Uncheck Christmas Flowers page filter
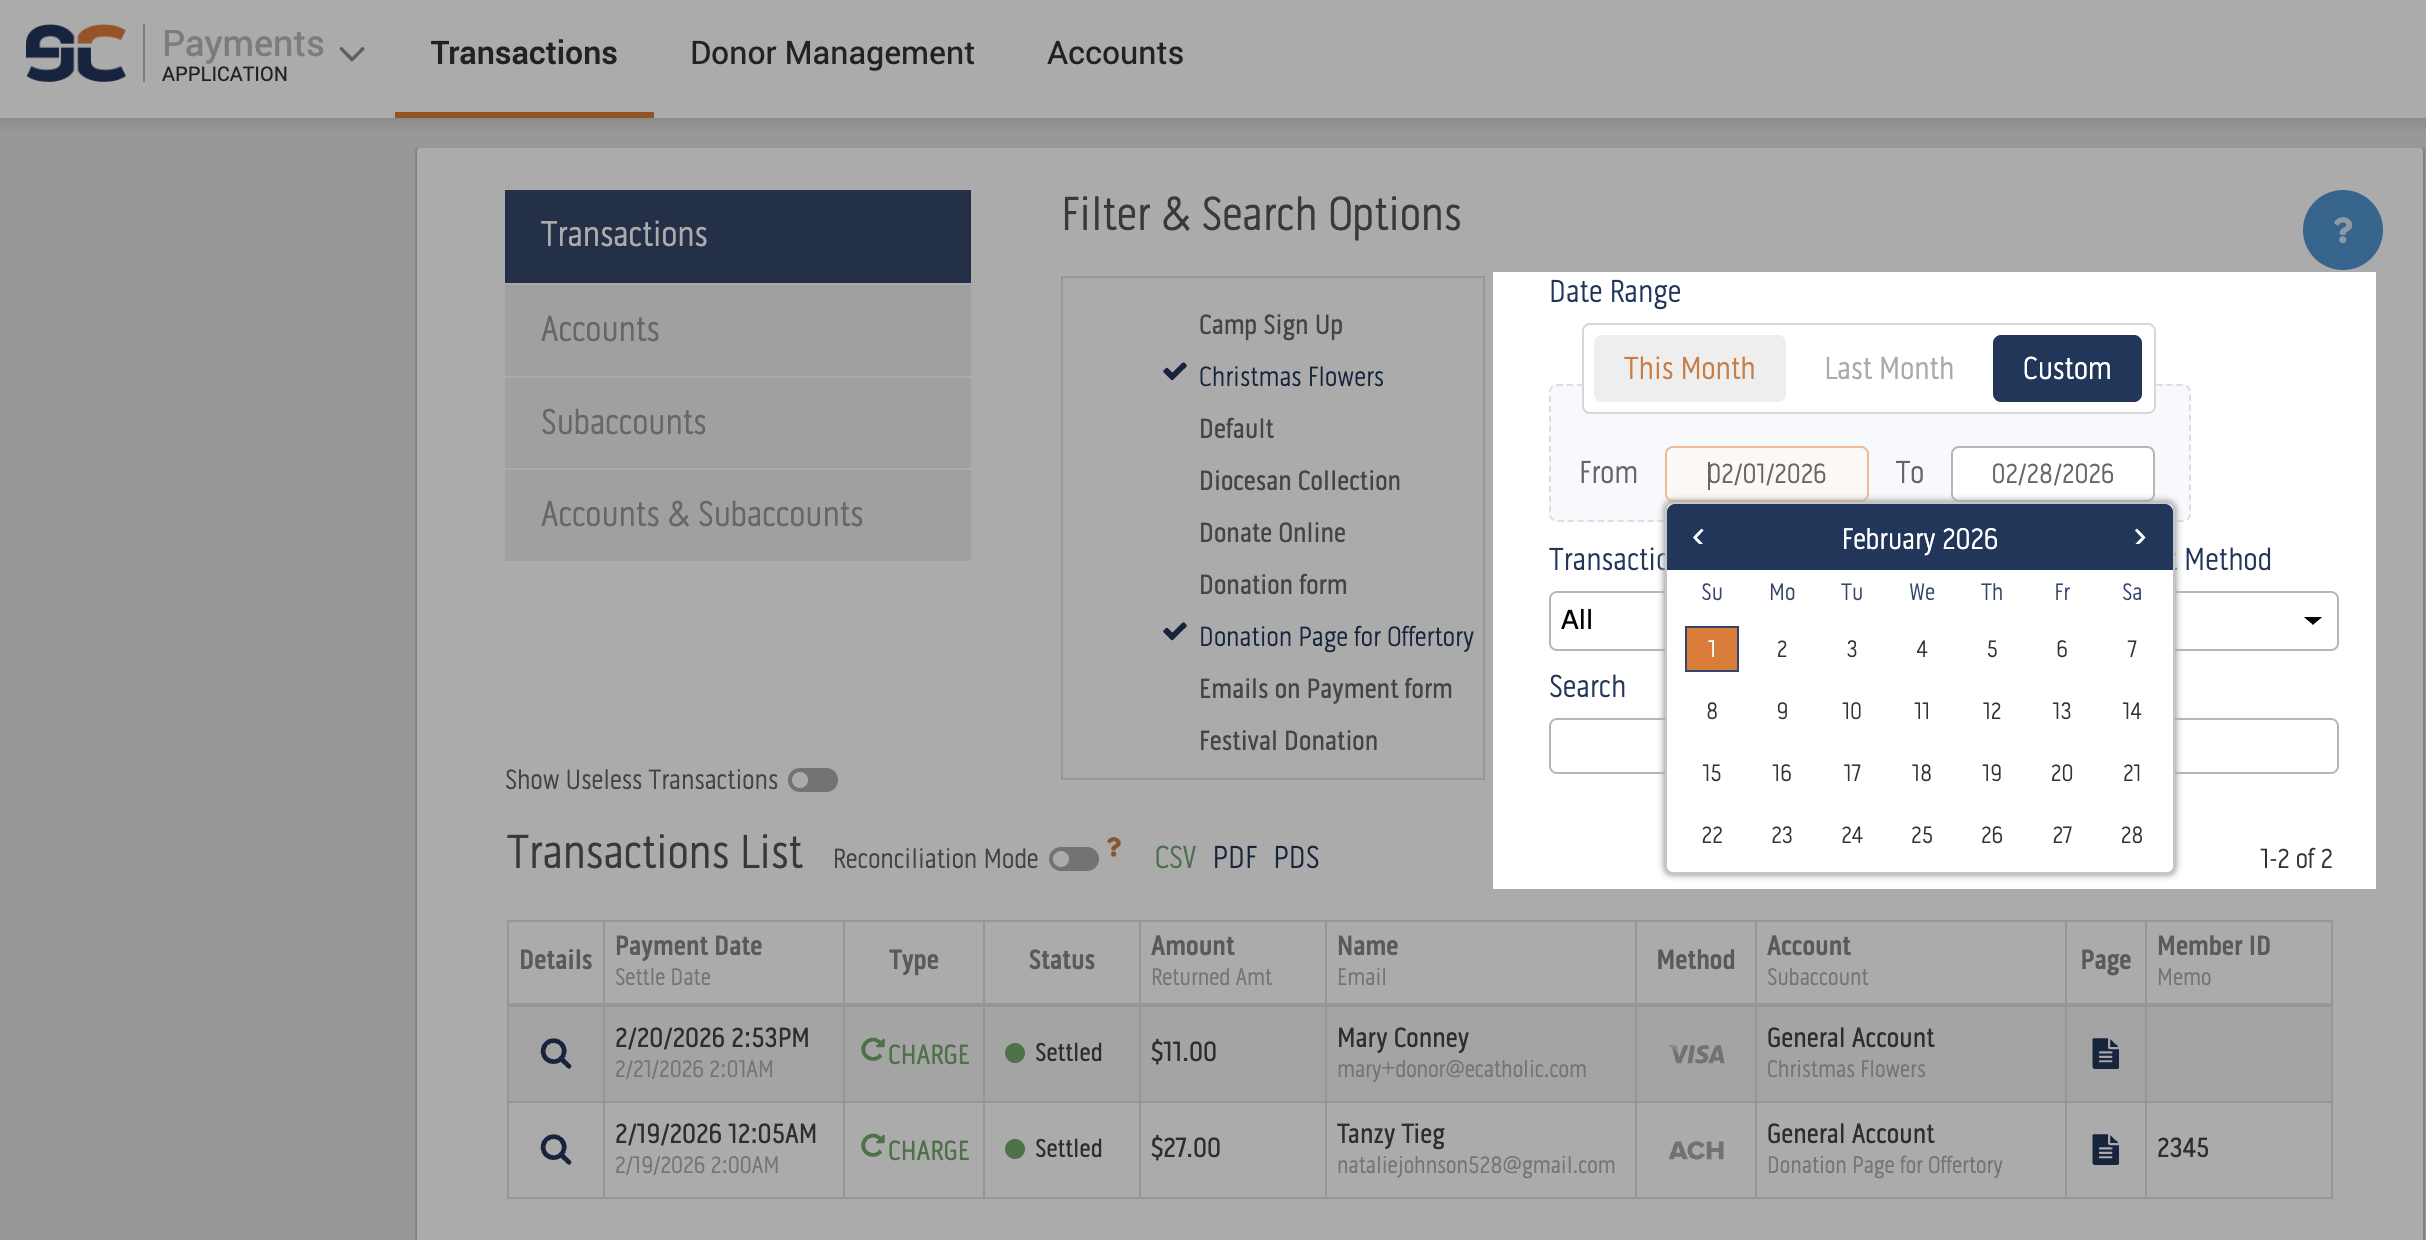The width and height of the screenshot is (2426, 1240). tap(1290, 377)
